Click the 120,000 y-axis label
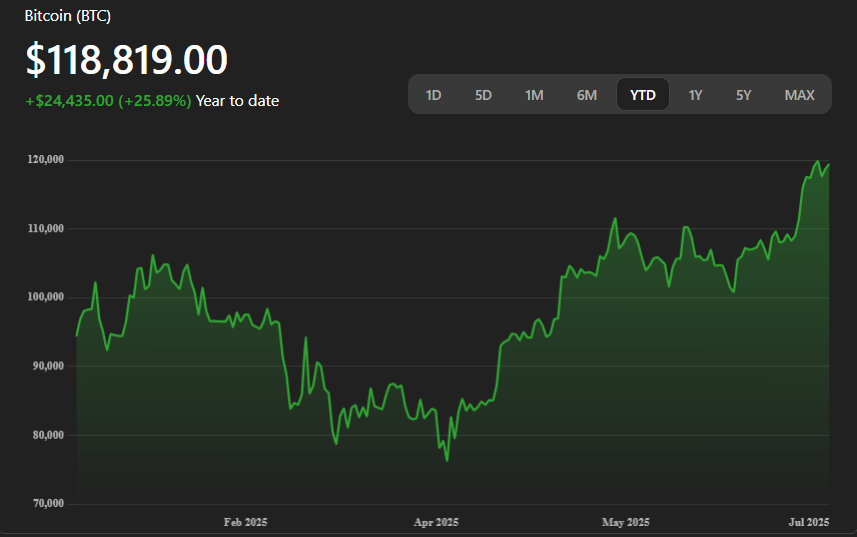857x537 pixels. coord(46,160)
